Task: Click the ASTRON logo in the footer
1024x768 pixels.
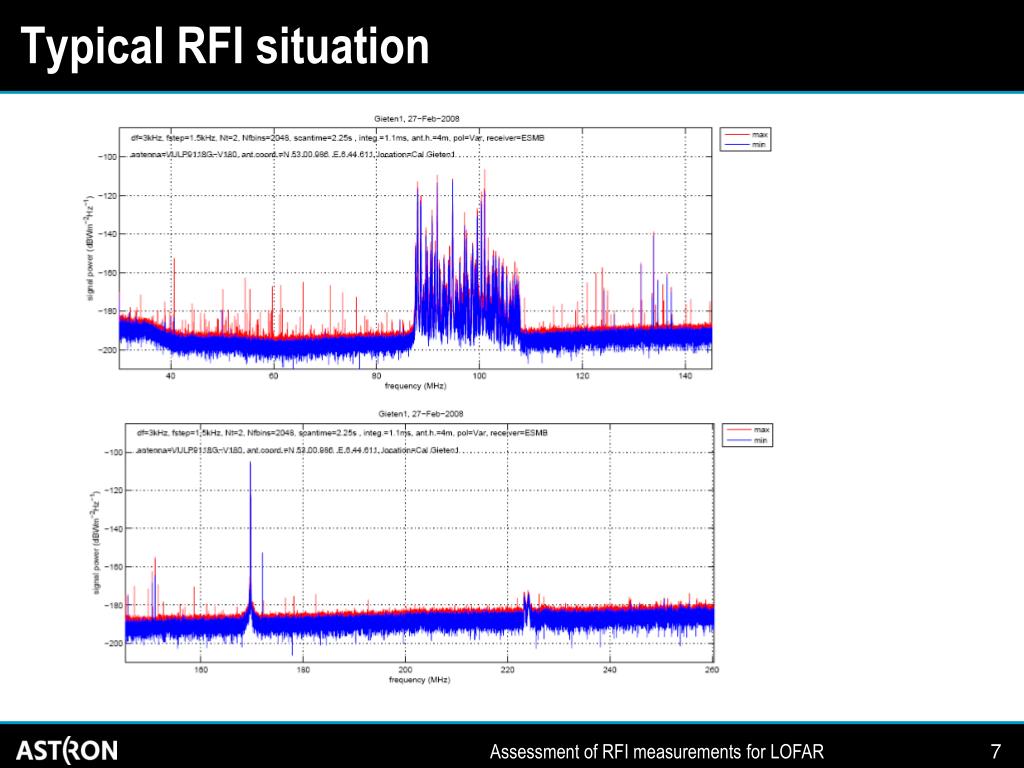Action: tap(67, 751)
